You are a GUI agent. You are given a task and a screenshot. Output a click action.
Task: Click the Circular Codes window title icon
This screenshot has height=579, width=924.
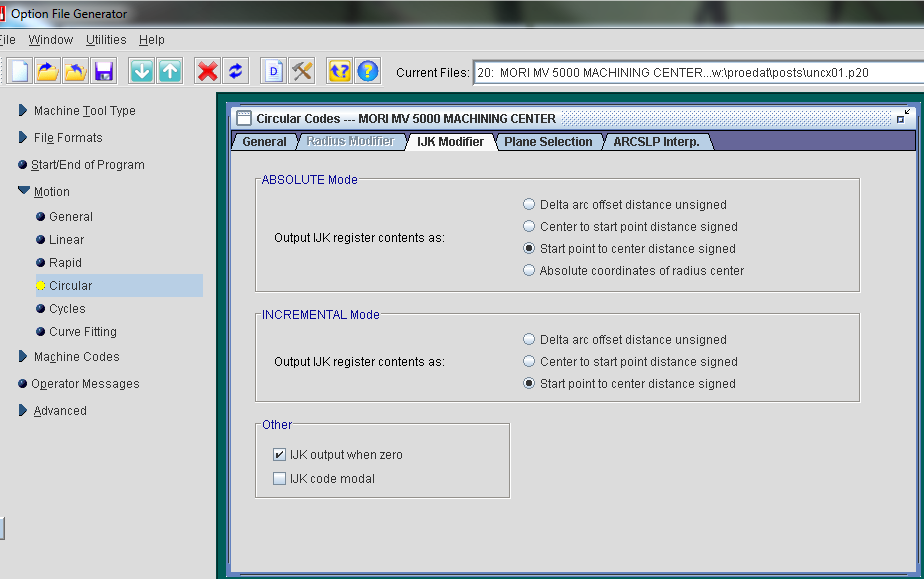coord(244,118)
